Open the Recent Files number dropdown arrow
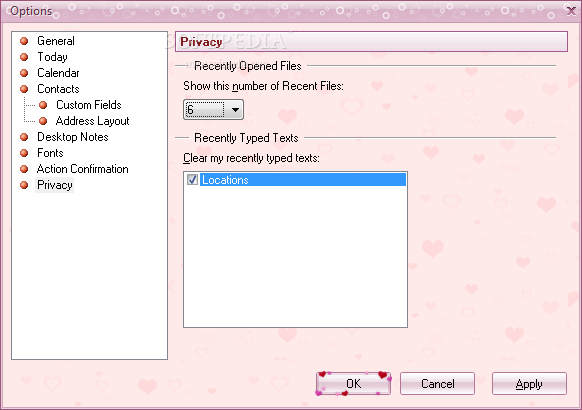Viewport: 582px width, 410px height. [235, 109]
